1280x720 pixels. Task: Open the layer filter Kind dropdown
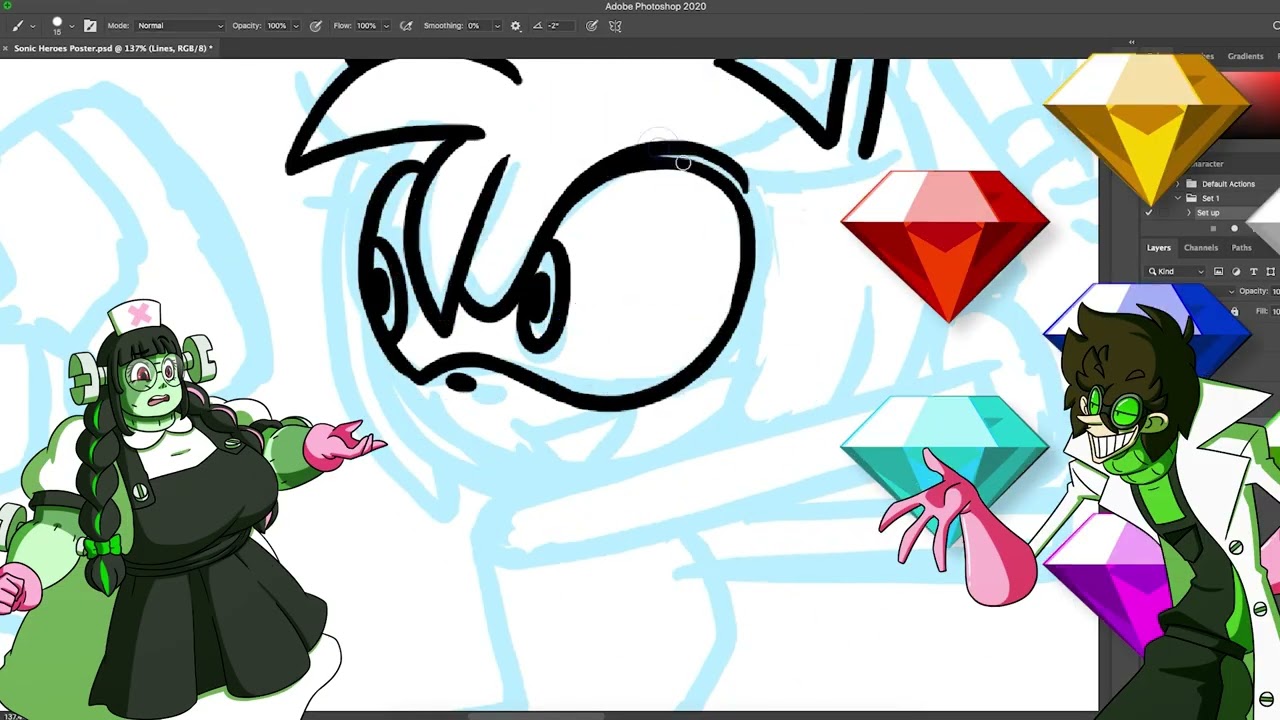point(1176,271)
